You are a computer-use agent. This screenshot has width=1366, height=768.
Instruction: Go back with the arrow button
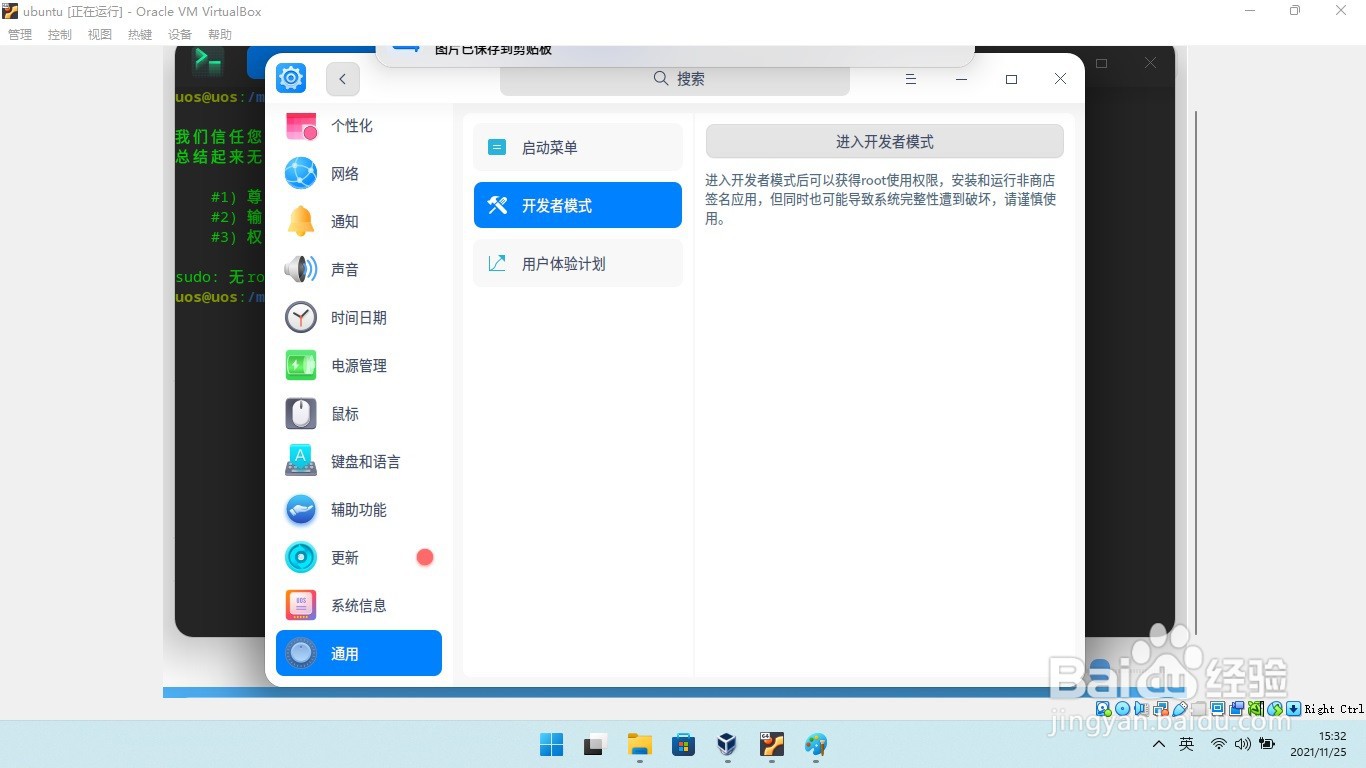343,79
